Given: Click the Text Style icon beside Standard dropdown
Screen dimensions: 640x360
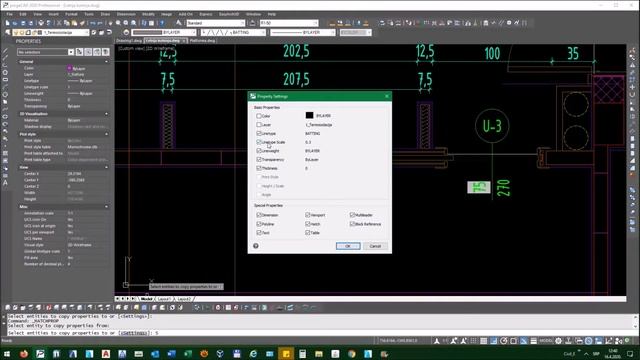Looking at the screenshot, I should point(179,23).
